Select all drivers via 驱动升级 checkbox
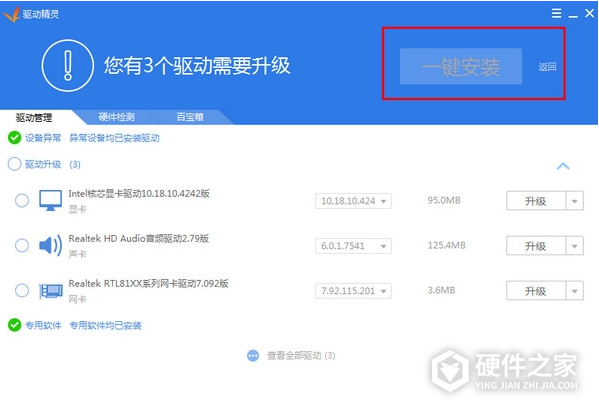The image size is (599, 419). point(15,164)
